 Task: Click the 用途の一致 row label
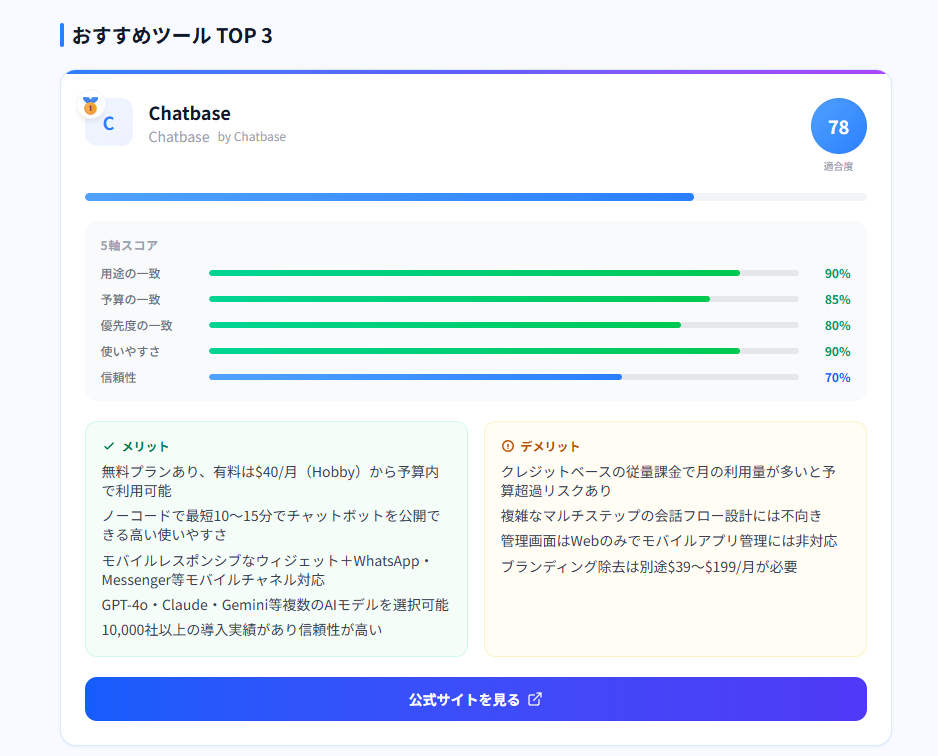click(130, 273)
